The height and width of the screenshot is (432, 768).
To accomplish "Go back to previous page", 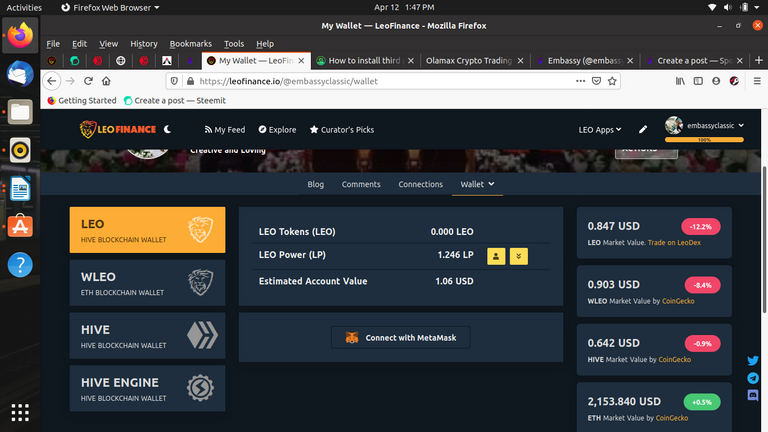I will [52, 81].
